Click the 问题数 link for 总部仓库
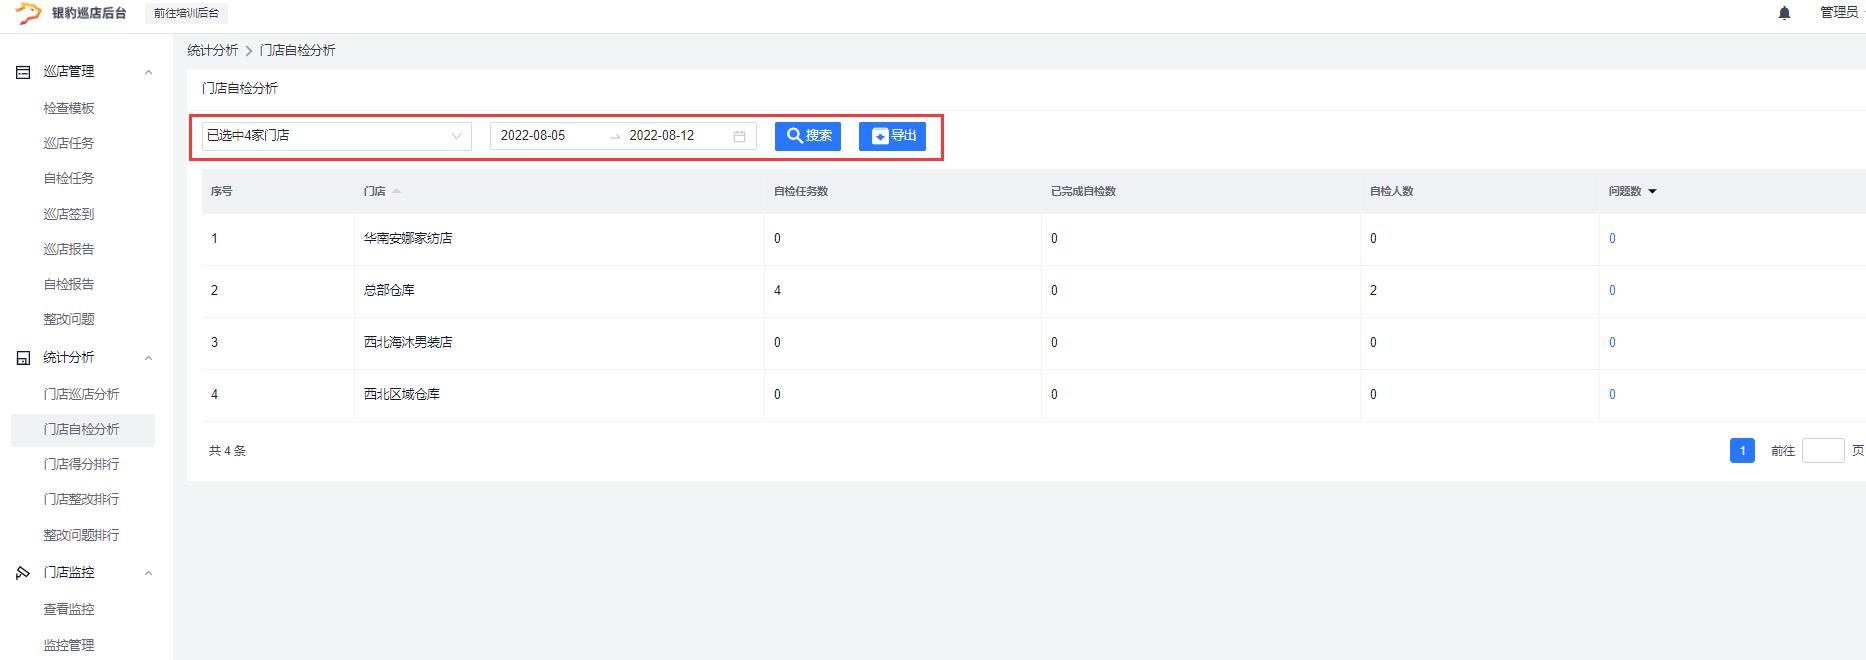 pos(1612,290)
